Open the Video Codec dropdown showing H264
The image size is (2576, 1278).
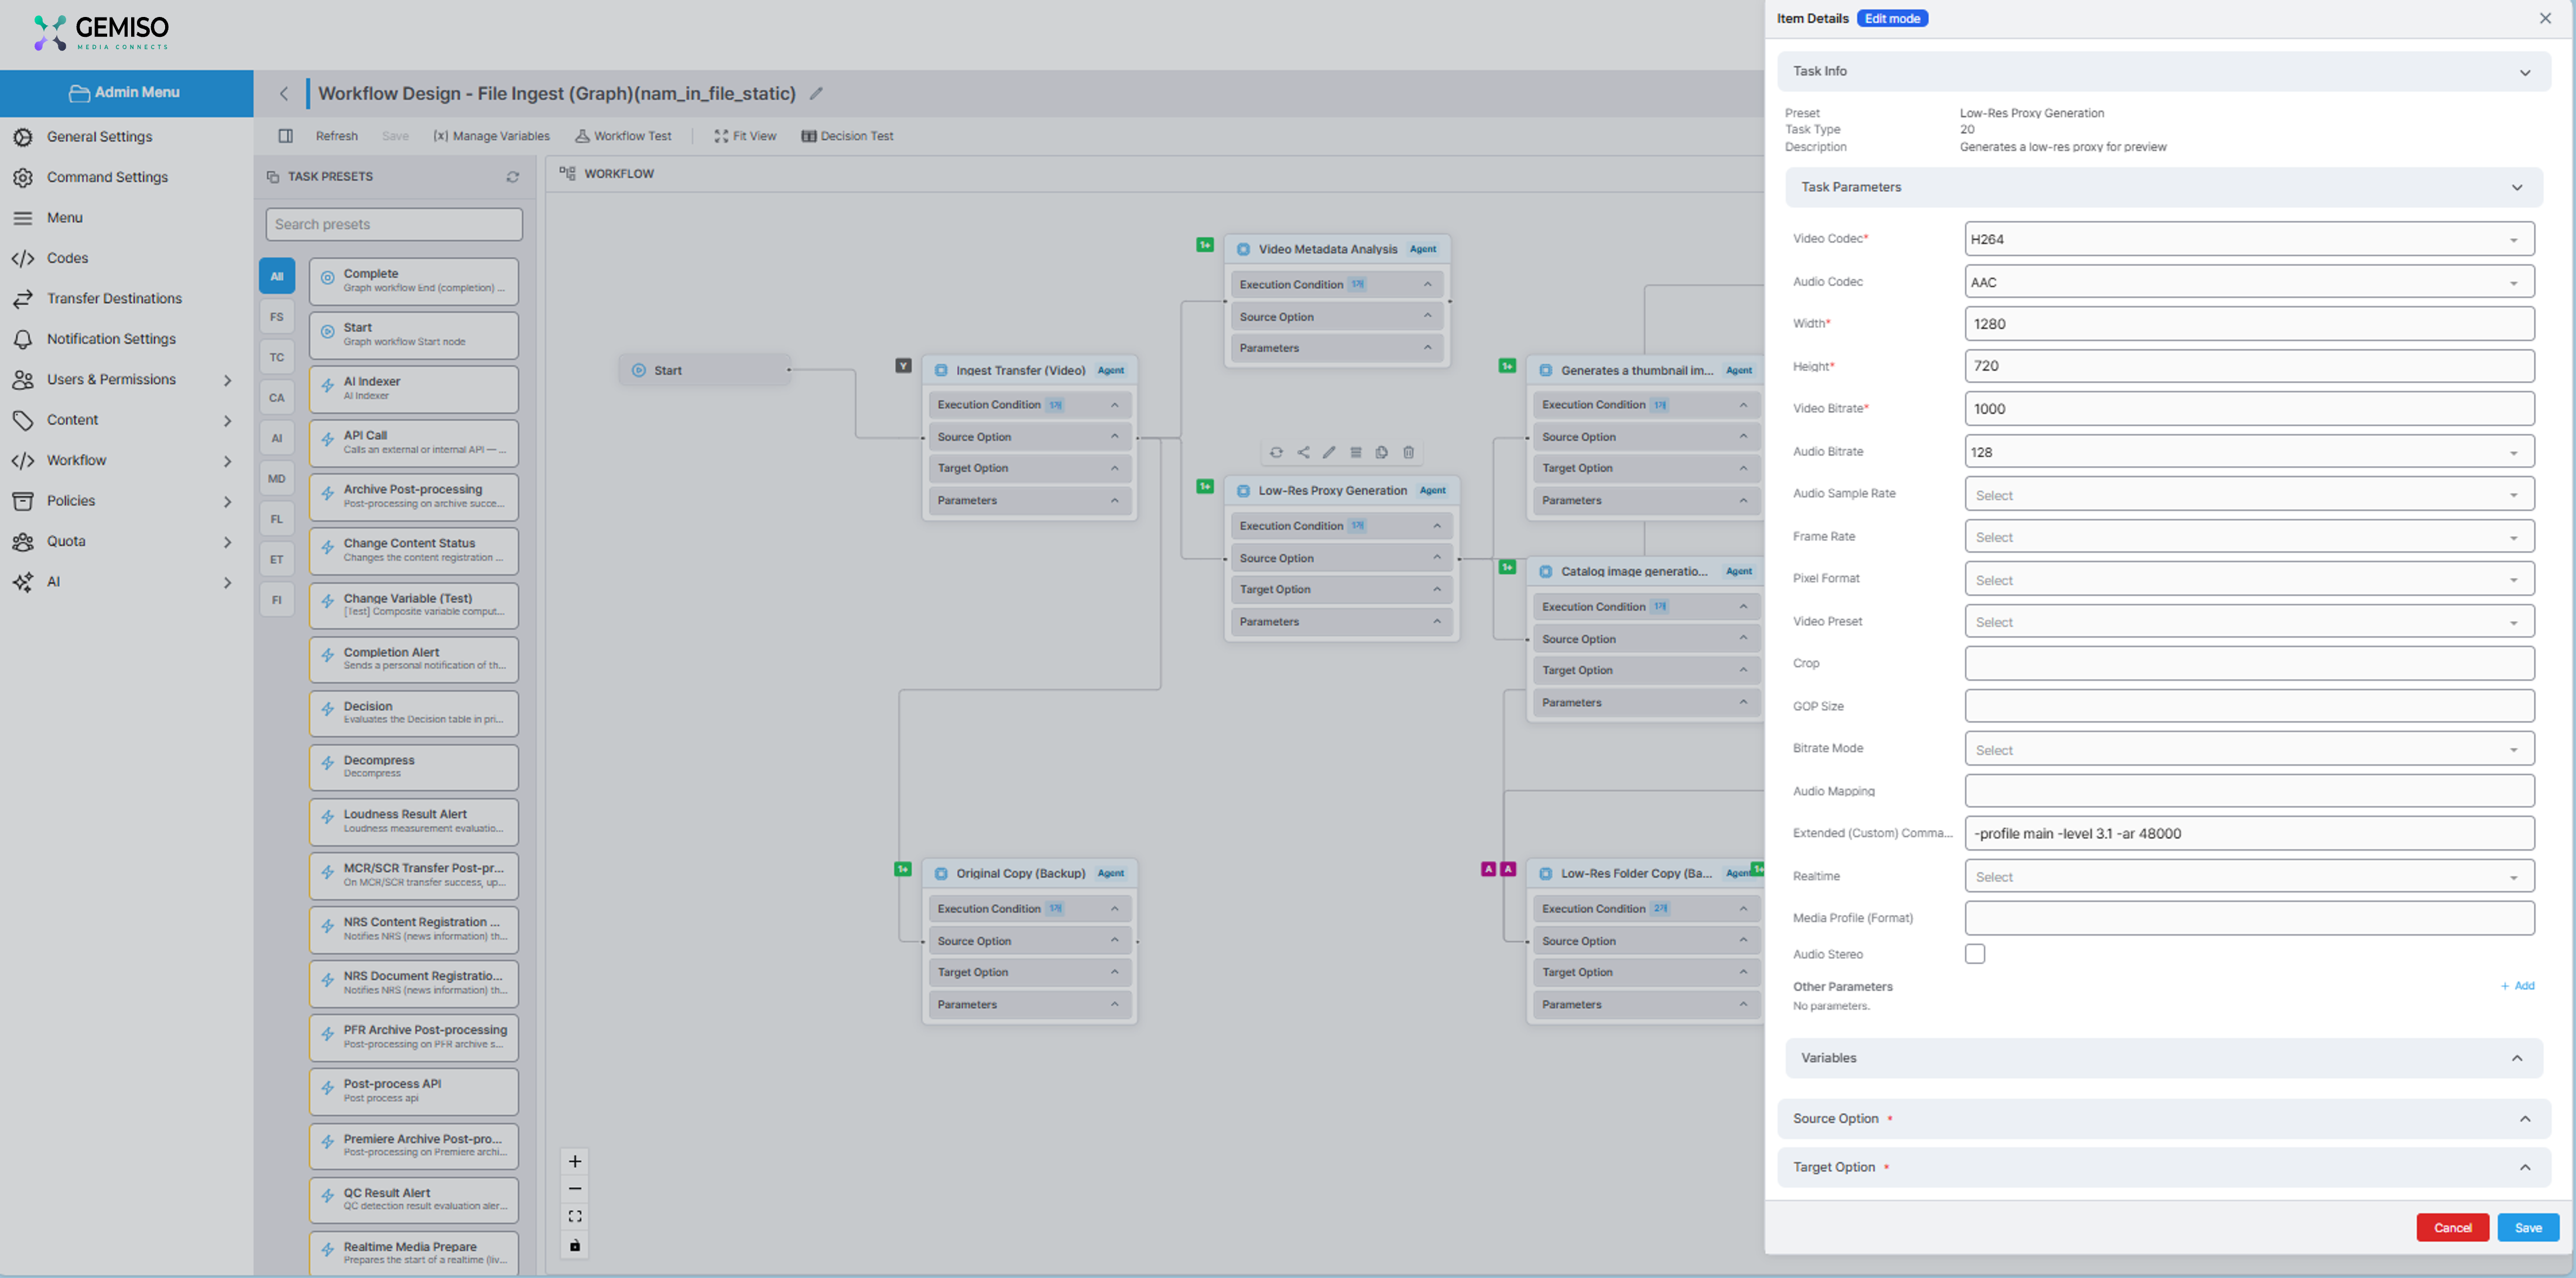pyautogui.click(x=2248, y=239)
